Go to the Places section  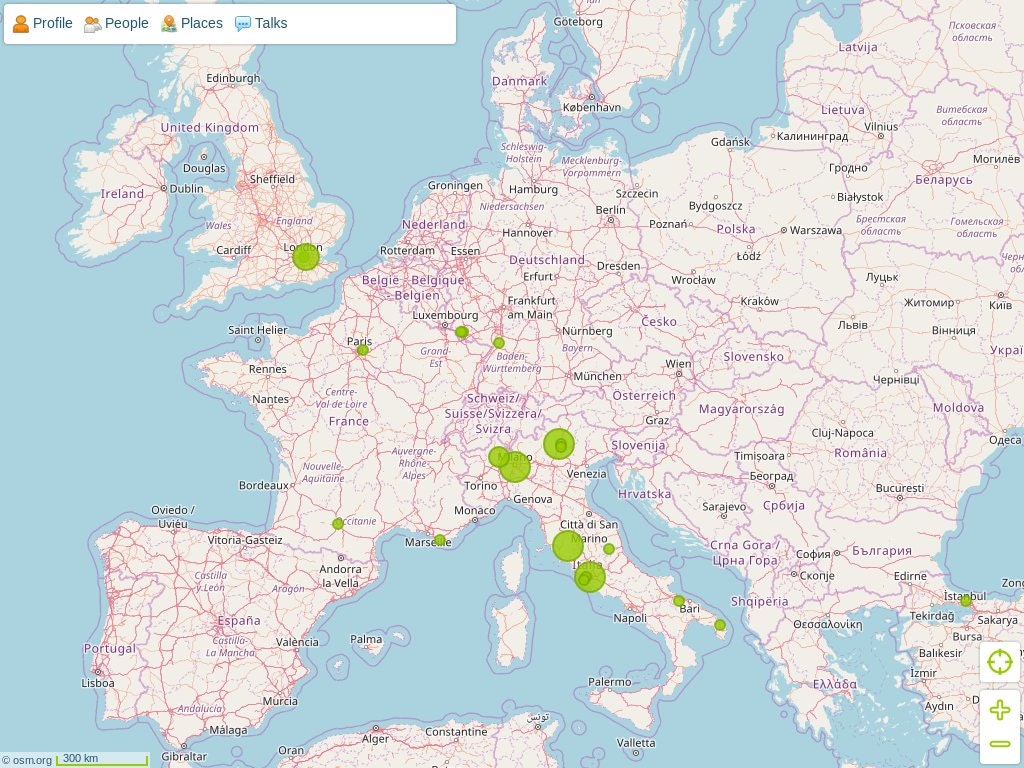[192, 24]
